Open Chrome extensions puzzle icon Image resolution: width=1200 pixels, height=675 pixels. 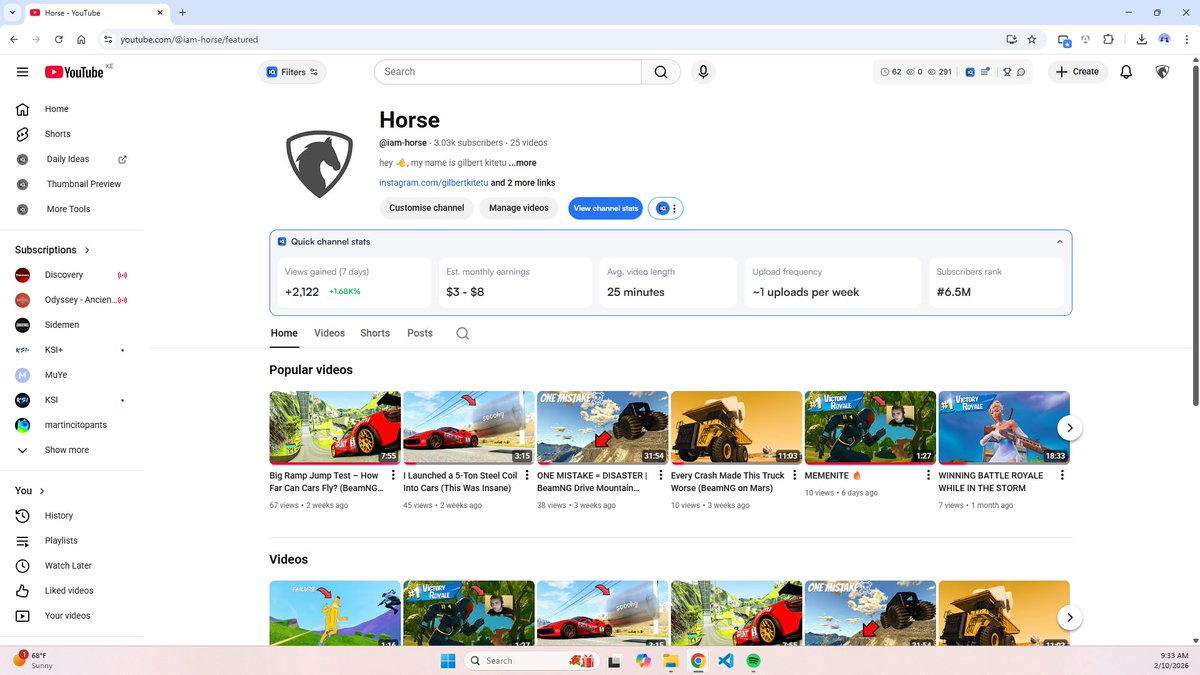(x=1108, y=39)
